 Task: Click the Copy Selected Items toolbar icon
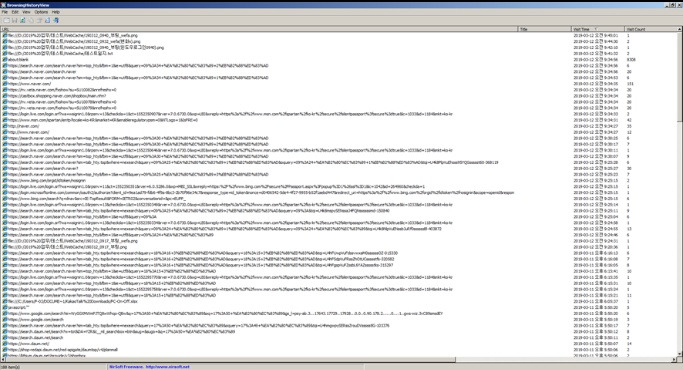pyautogui.click(x=31, y=20)
